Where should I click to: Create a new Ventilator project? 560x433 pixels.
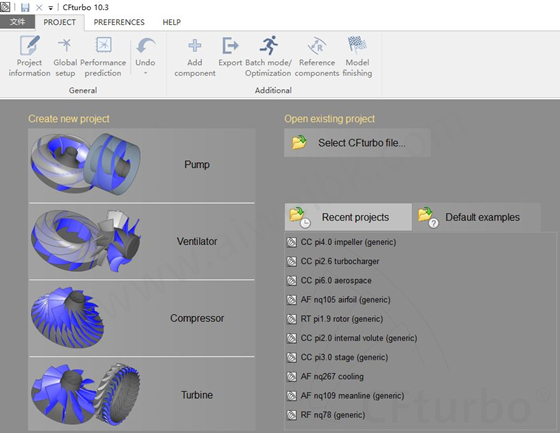coord(142,242)
